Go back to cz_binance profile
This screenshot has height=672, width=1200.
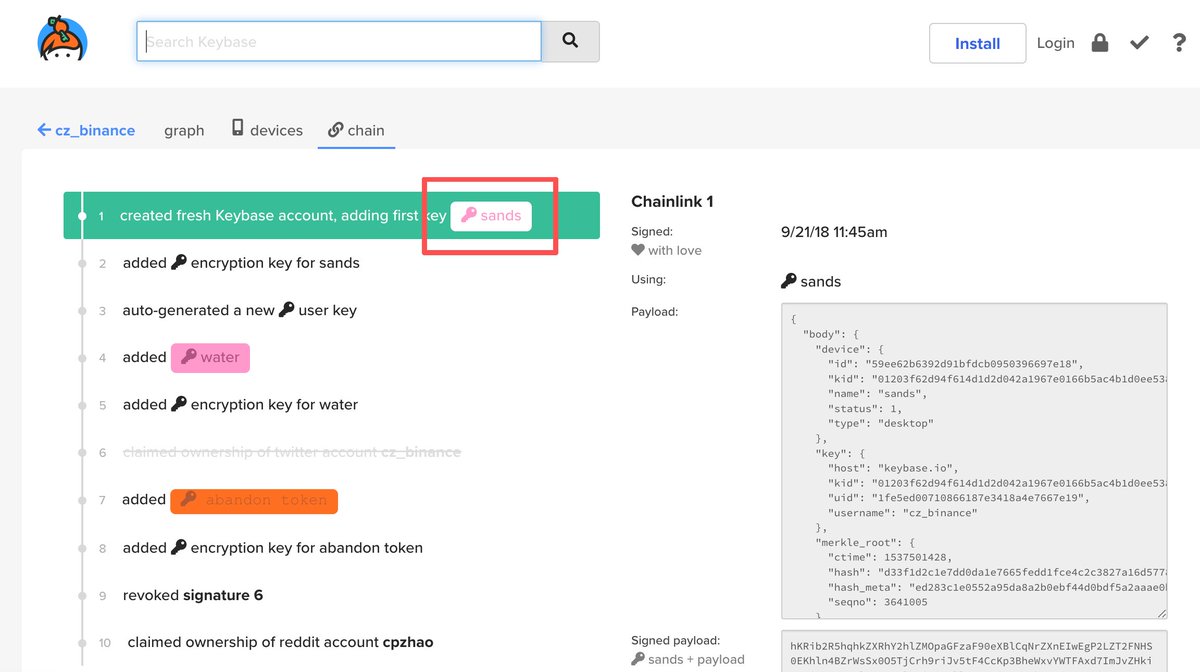point(86,130)
